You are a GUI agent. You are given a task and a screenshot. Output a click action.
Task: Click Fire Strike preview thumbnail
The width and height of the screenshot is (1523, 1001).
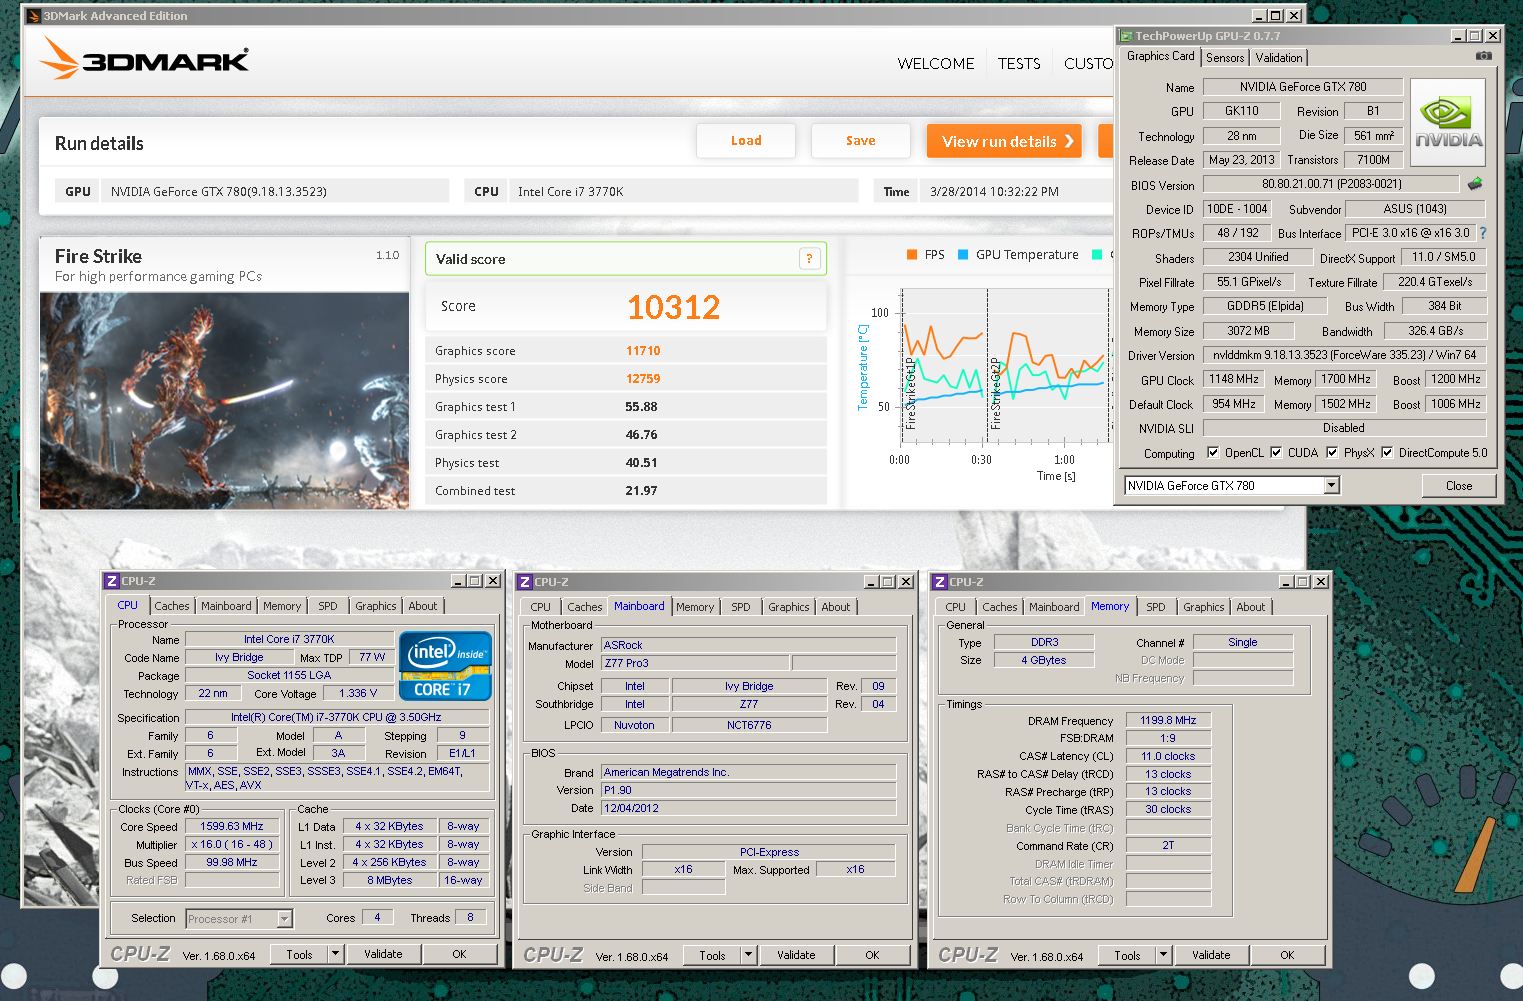pos(225,401)
